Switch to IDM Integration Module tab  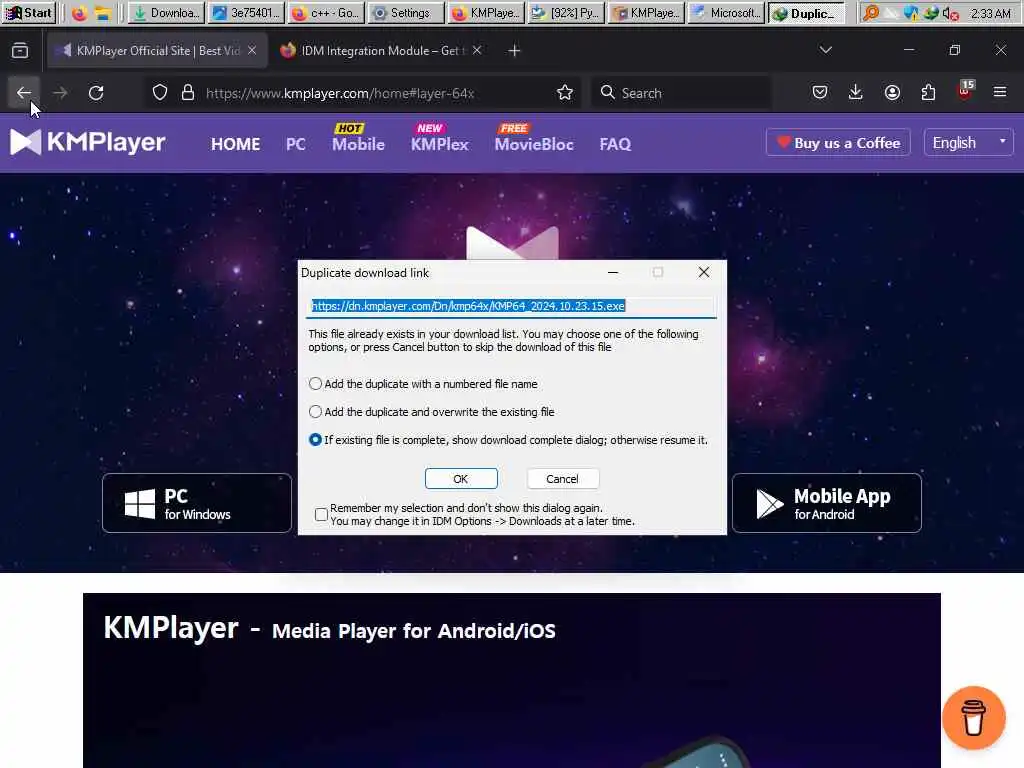[380, 50]
